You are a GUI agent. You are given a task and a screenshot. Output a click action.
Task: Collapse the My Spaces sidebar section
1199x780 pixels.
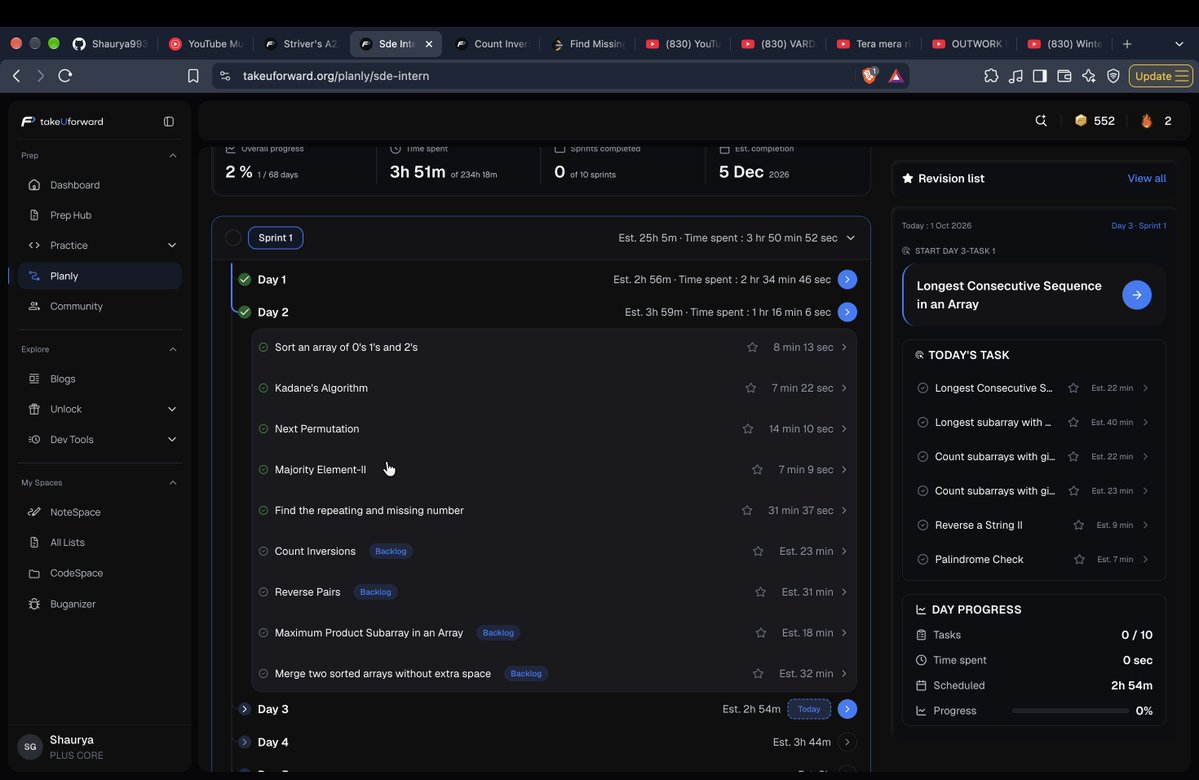173,483
